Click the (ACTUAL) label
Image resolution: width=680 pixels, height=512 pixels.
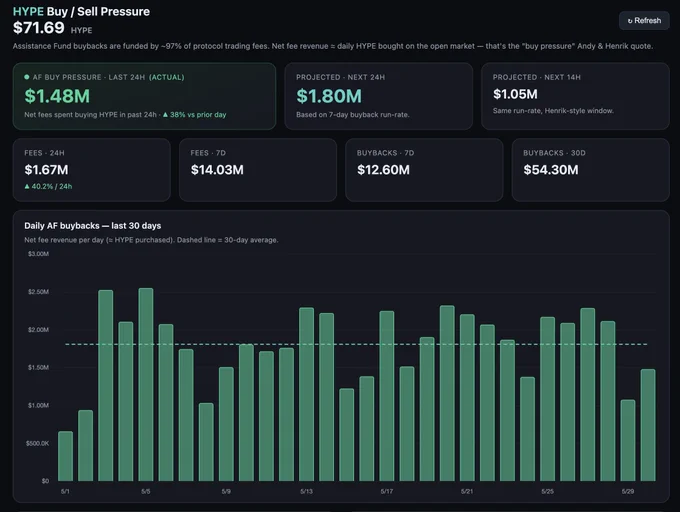click(167, 77)
